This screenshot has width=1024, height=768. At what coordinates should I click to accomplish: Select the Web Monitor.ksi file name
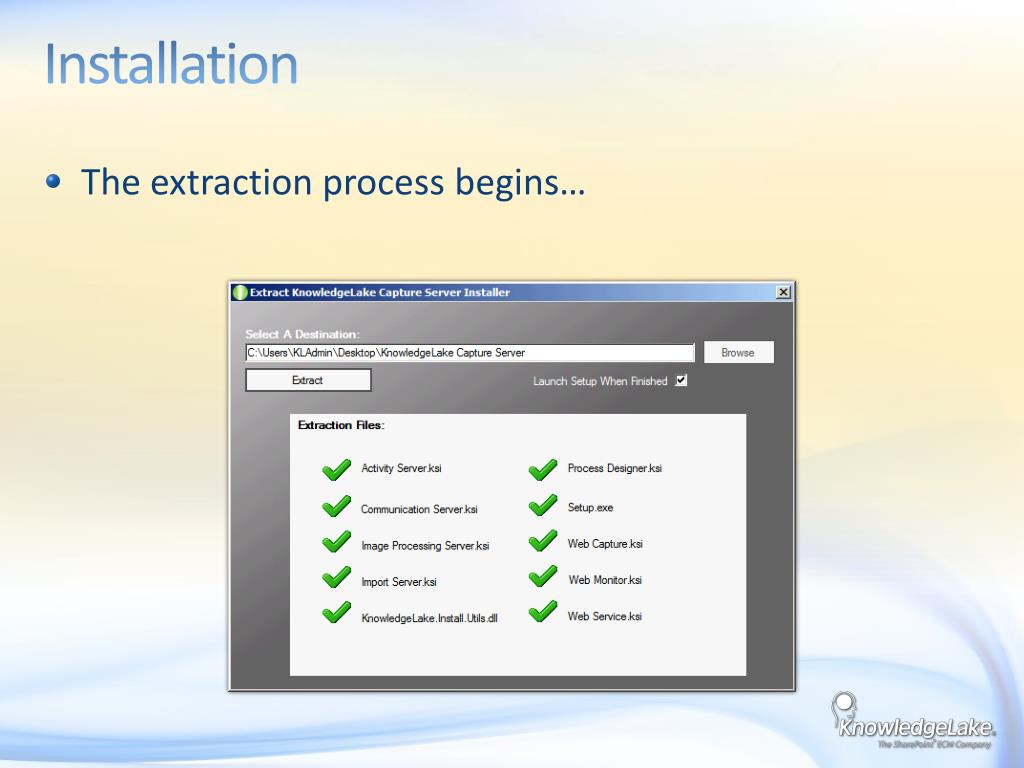[x=605, y=580]
